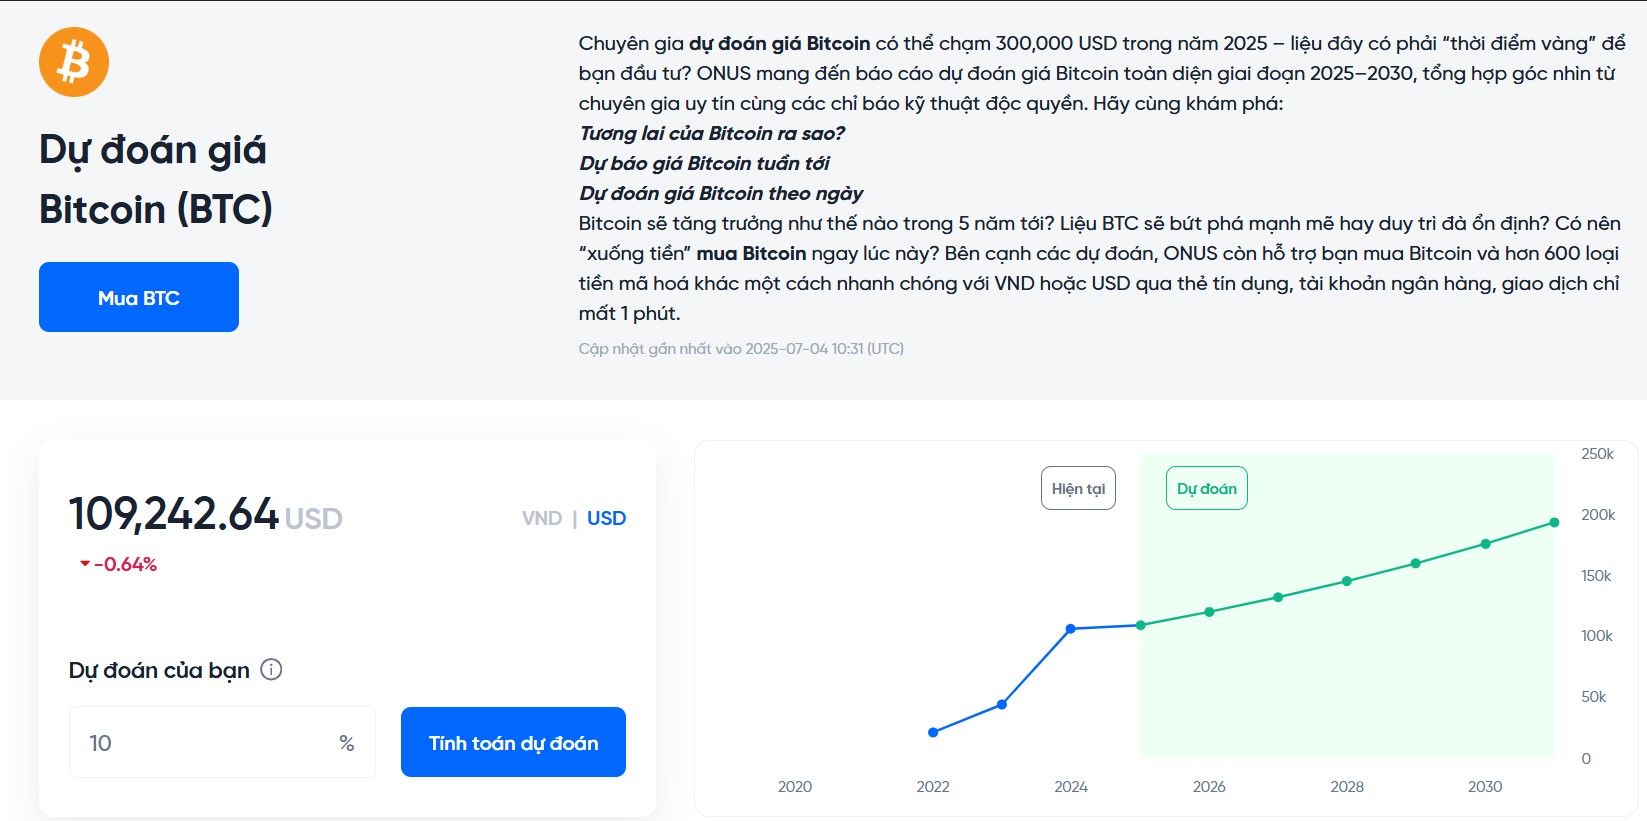Click the 250k y-axis label
This screenshot has height=821, width=1647.
point(1597,453)
